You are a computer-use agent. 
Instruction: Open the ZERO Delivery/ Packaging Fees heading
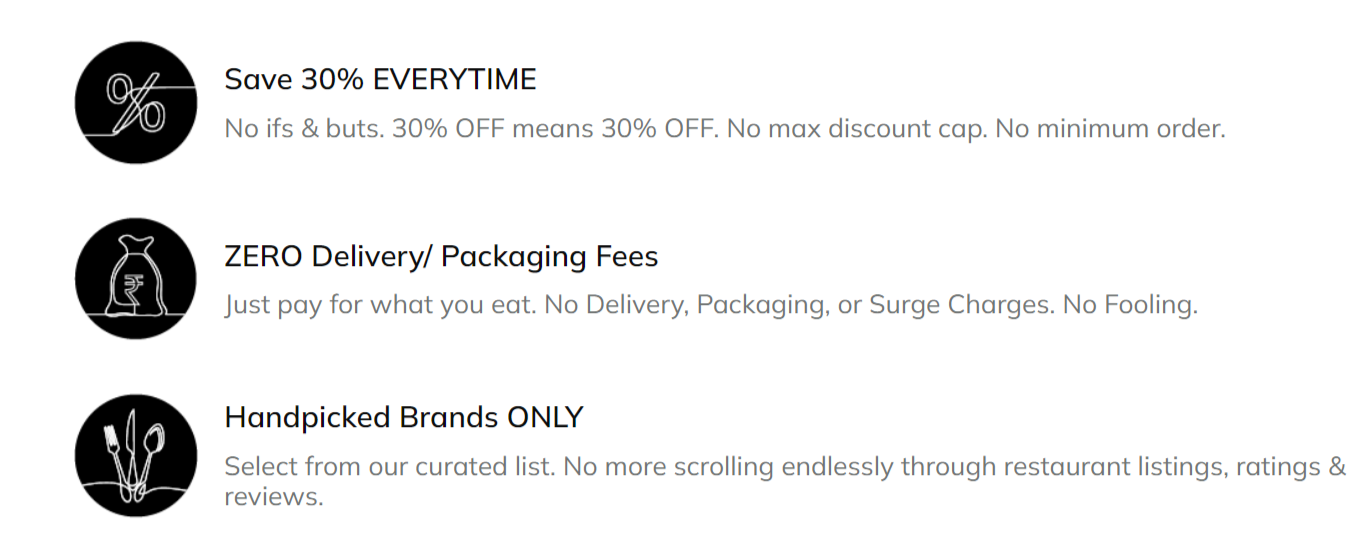pyautogui.click(x=441, y=257)
